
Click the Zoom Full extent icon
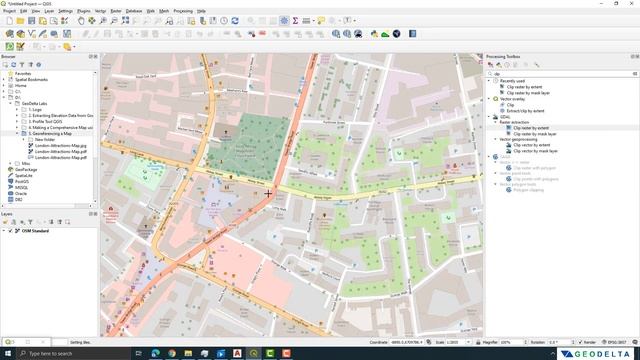[x=125, y=21]
